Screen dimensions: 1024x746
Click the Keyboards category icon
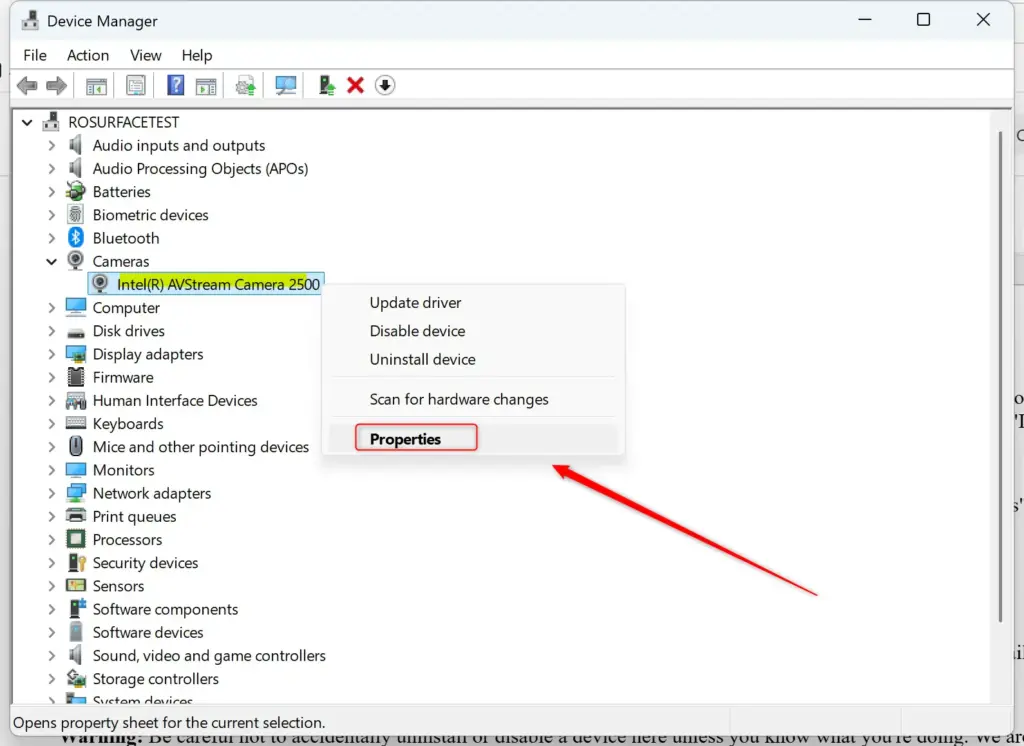click(x=76, y=423)
